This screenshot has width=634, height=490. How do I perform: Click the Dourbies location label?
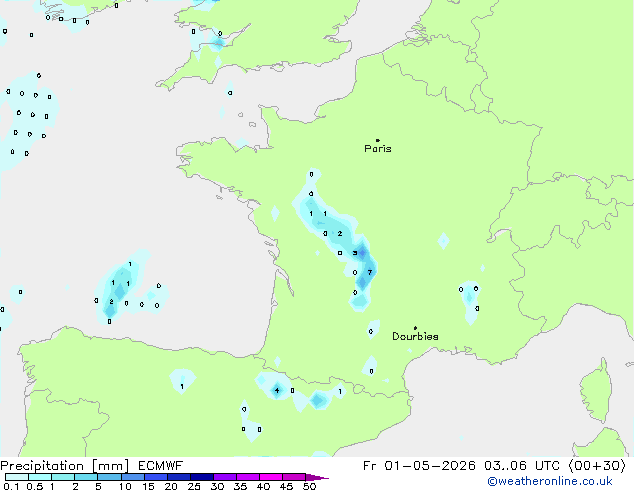[x=415, y=336]
